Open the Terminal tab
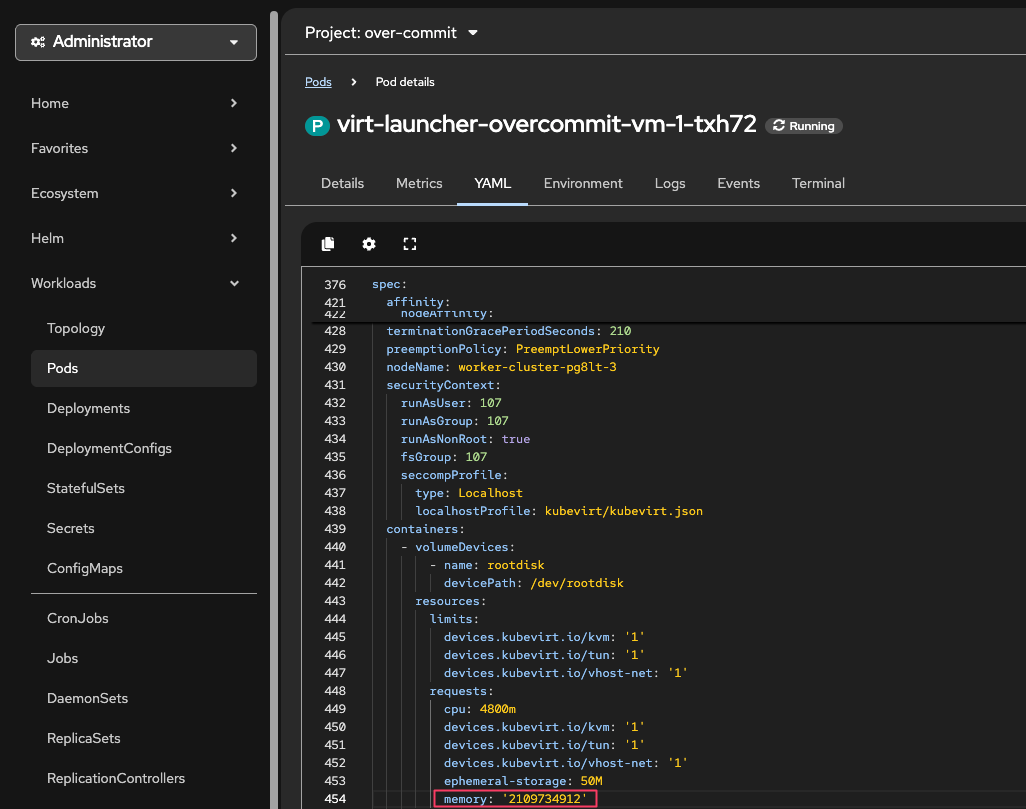 818,183
